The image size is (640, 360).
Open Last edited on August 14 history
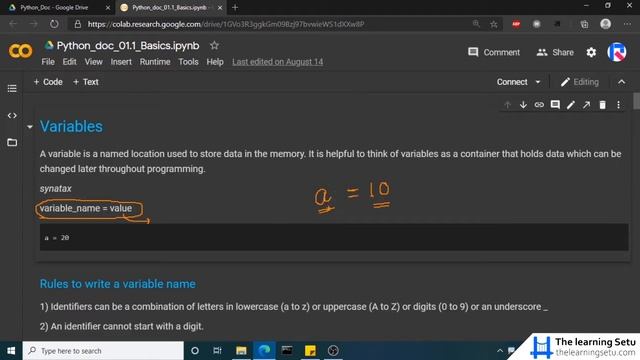tap(278, 62)
